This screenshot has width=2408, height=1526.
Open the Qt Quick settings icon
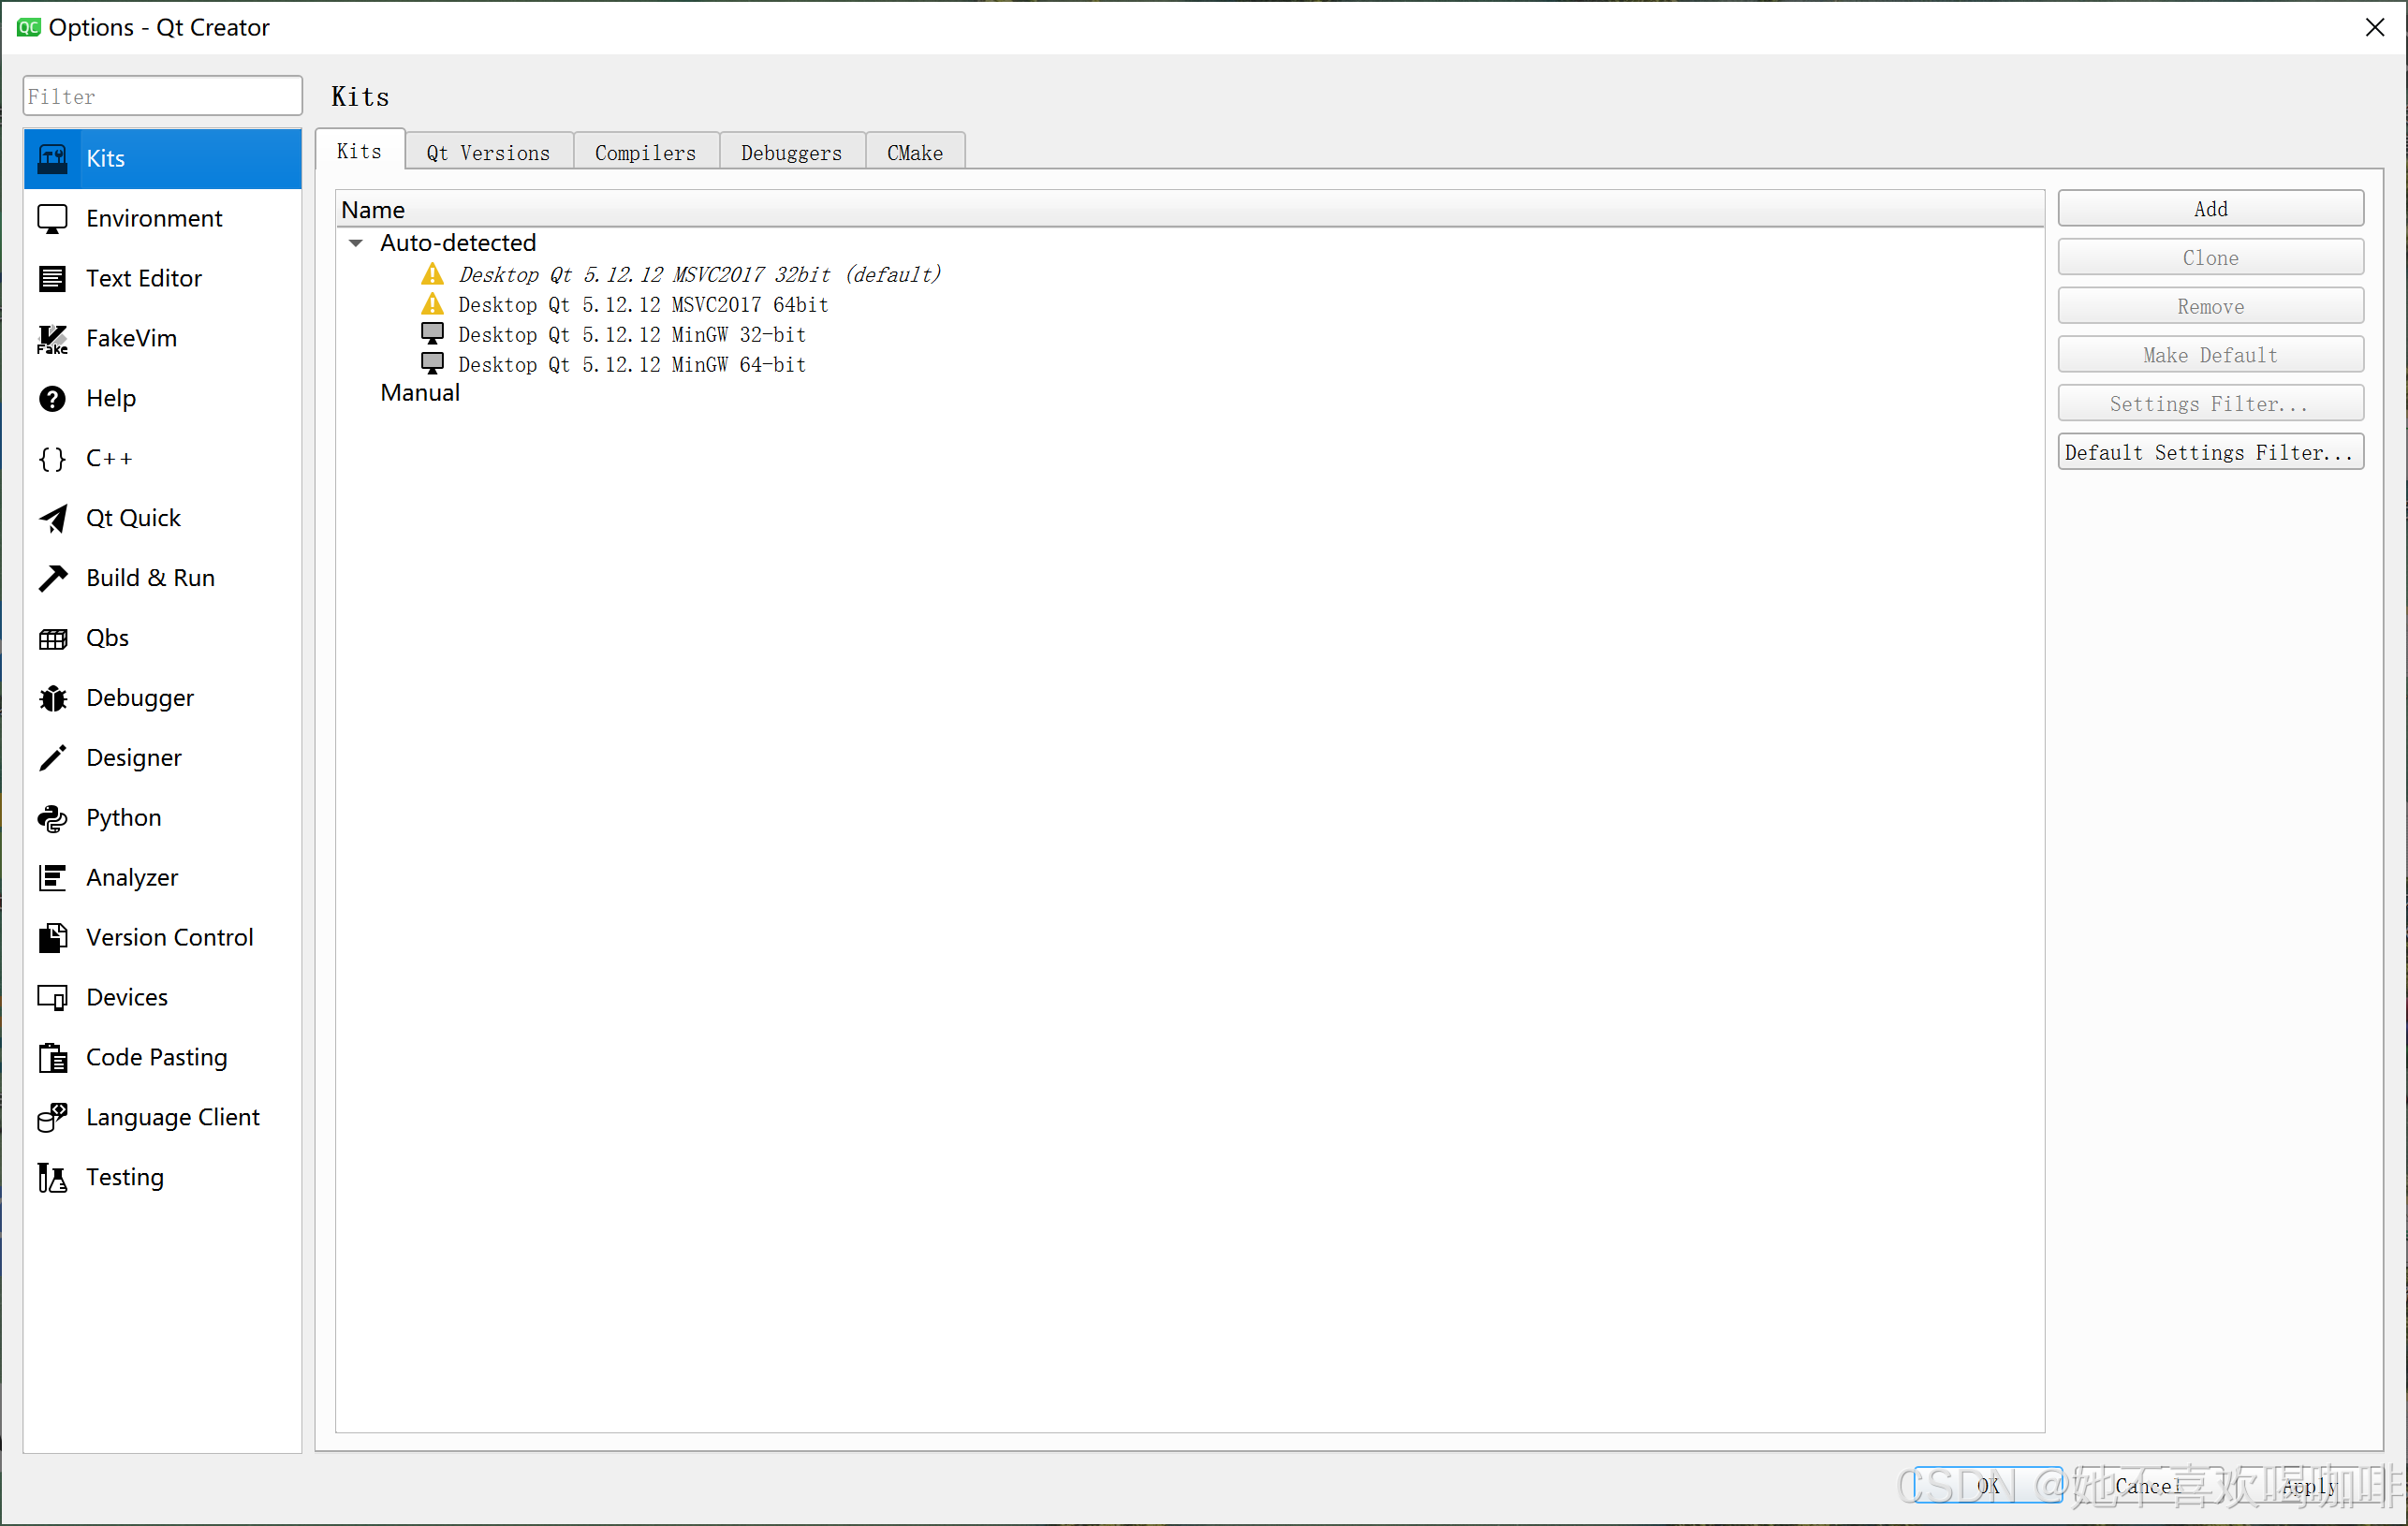point(52,518)
